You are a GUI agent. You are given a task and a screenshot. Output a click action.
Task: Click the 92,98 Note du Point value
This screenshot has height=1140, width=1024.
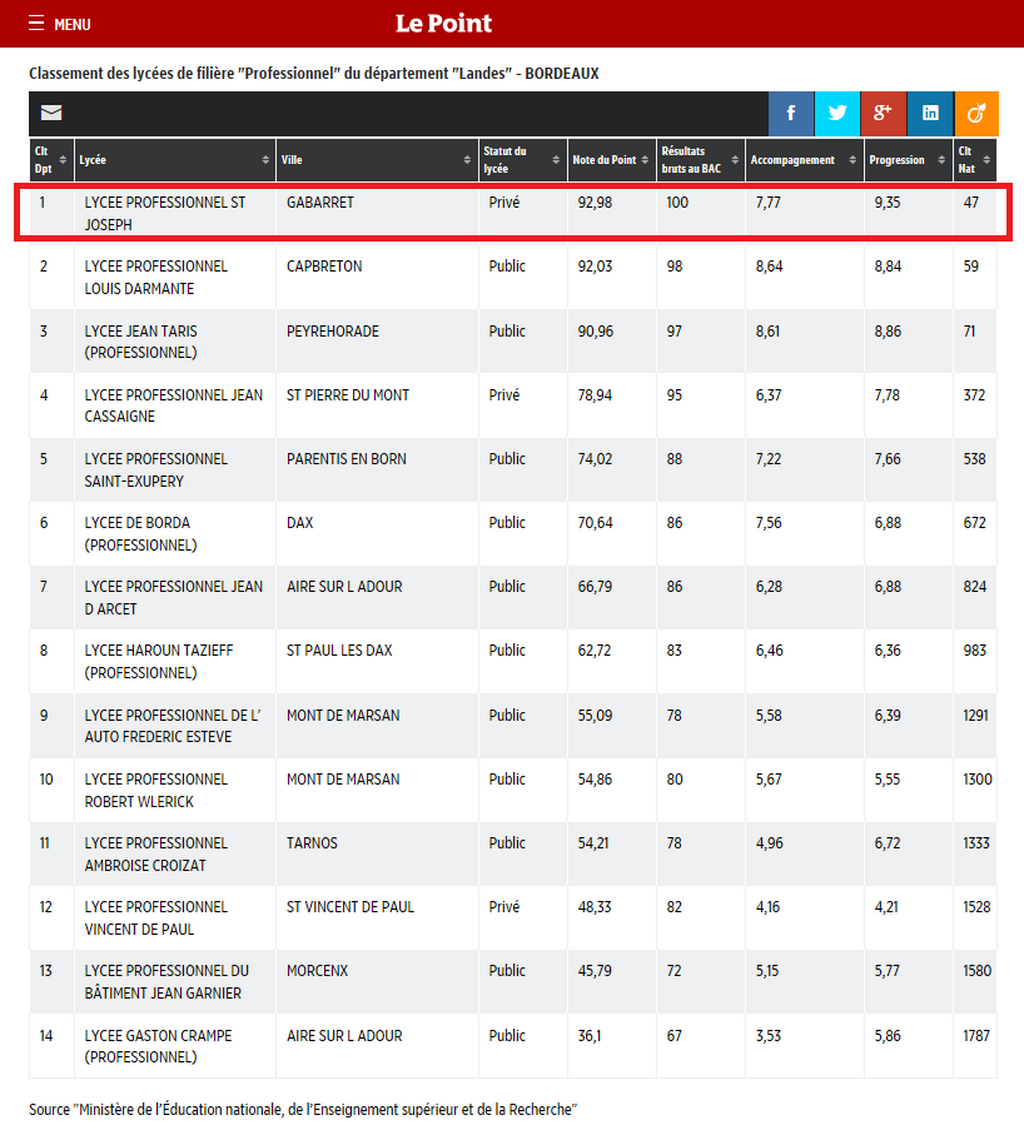(x=595, y=203)
